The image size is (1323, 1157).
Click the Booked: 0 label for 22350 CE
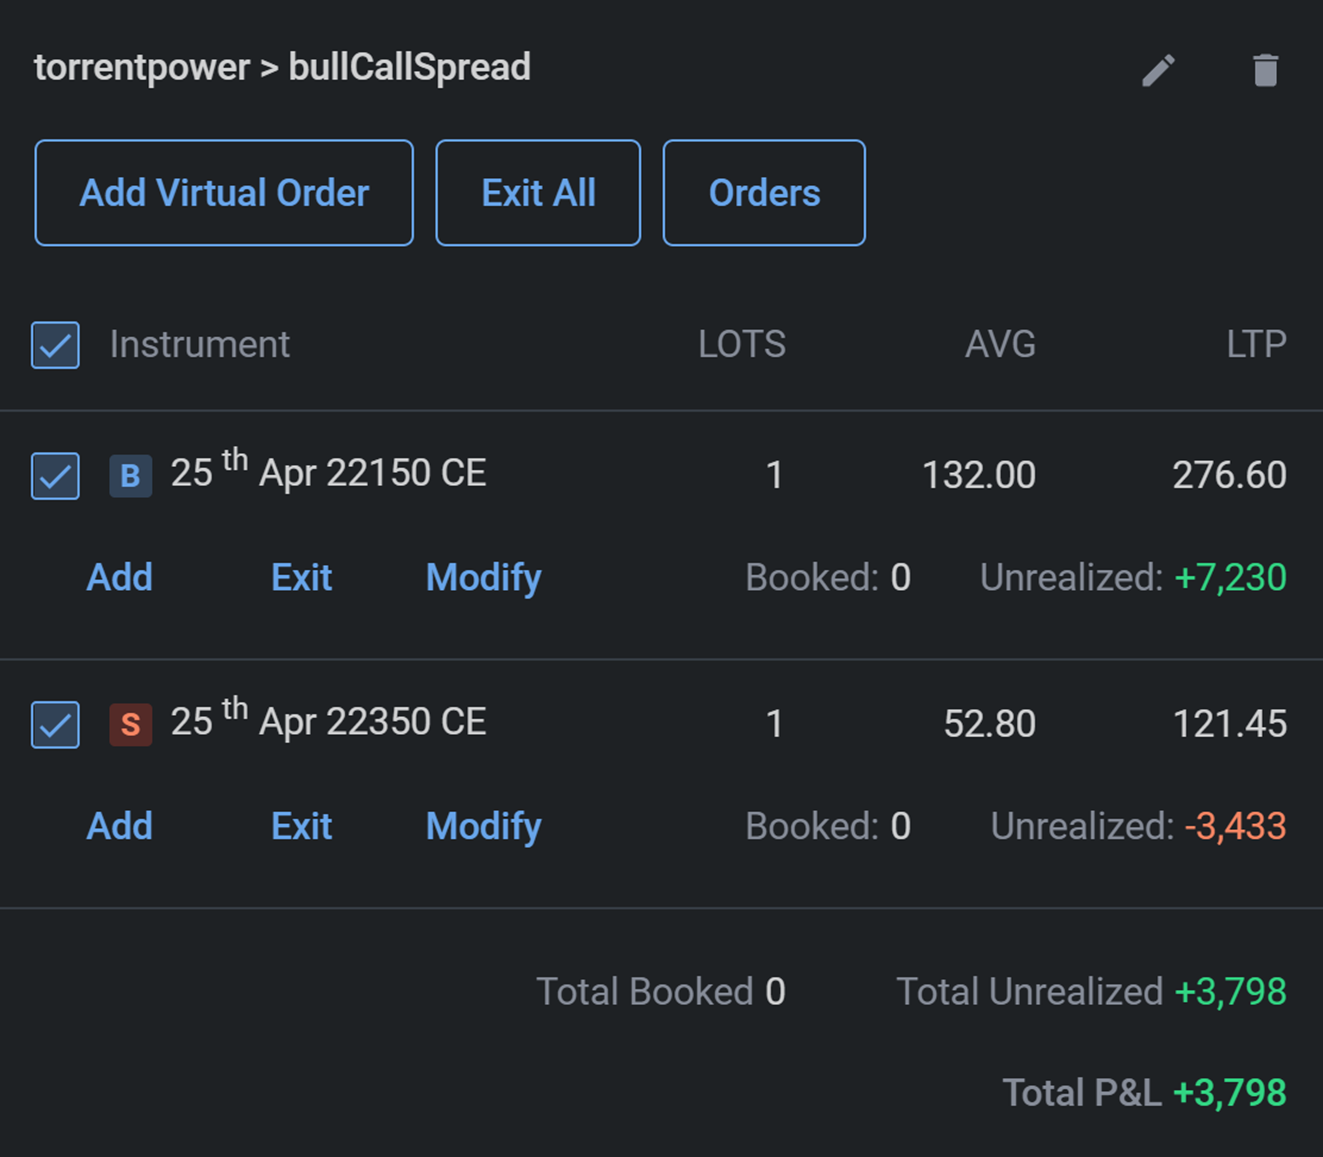pyautogui.click(x=828, y=826)
